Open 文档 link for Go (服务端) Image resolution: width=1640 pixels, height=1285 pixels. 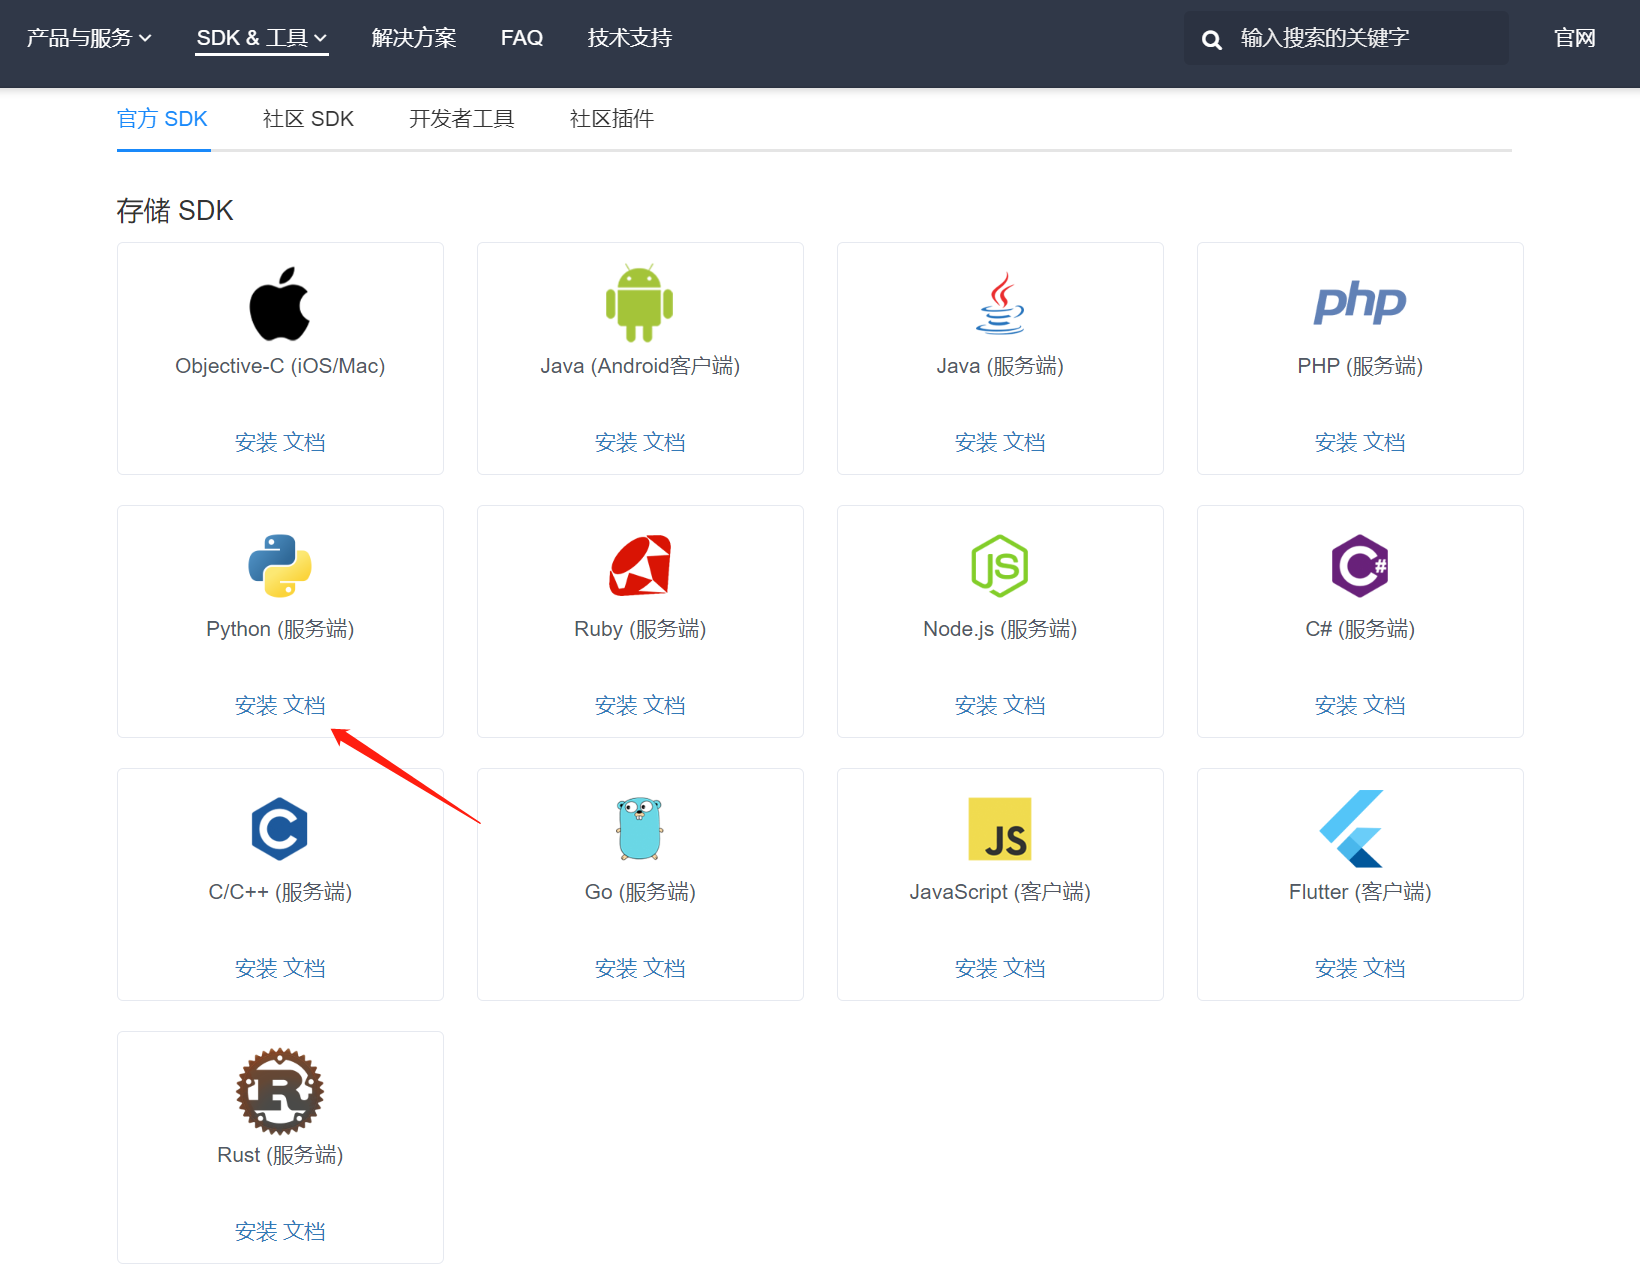pos(664,968)
